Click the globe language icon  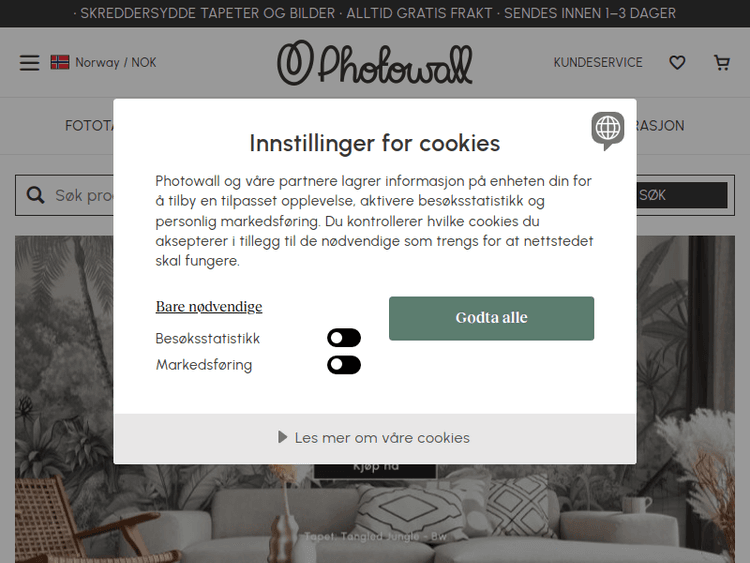608,130
